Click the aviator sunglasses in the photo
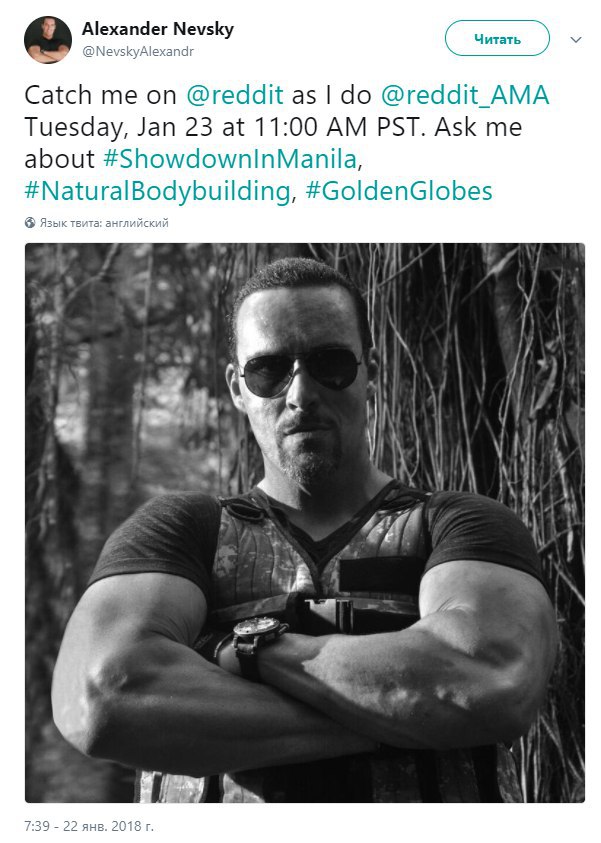This screenshot has width=601, height=843. tap(300, 370)
